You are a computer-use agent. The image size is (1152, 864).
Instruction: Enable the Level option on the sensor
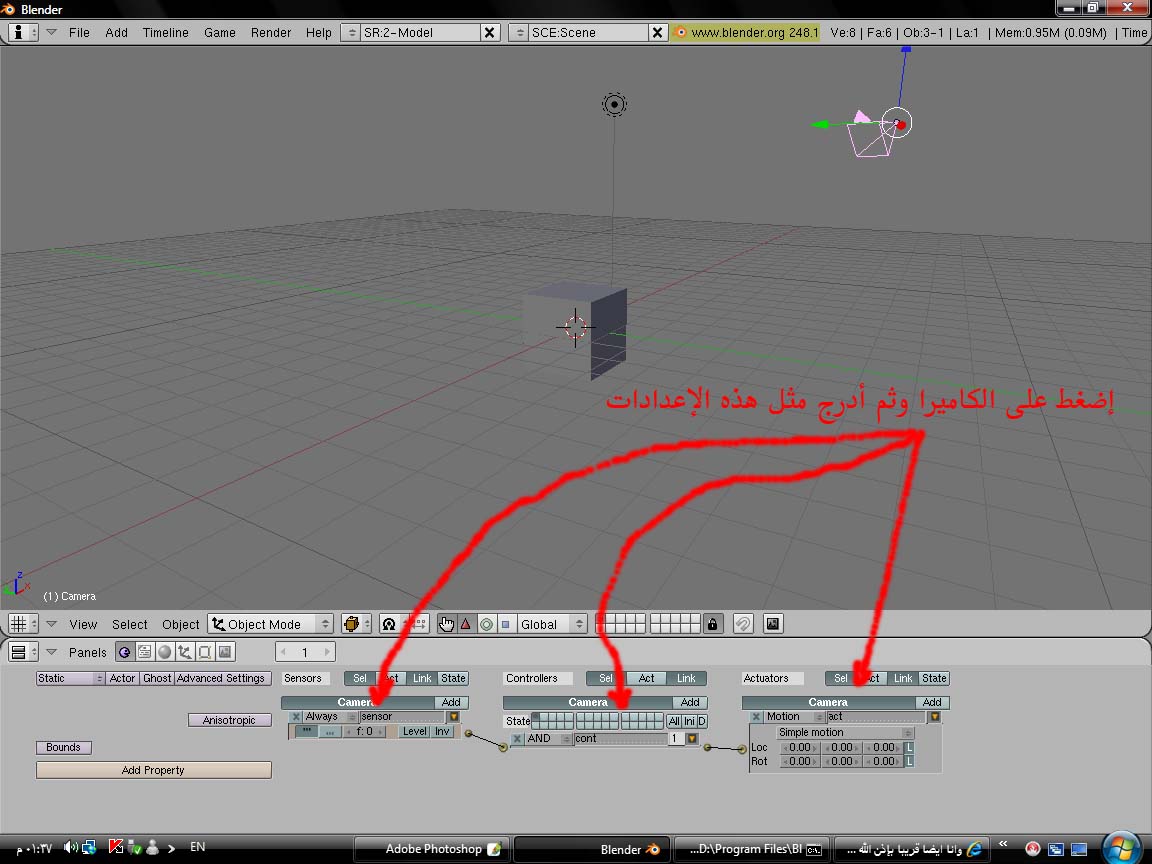(x=414, y=731)
